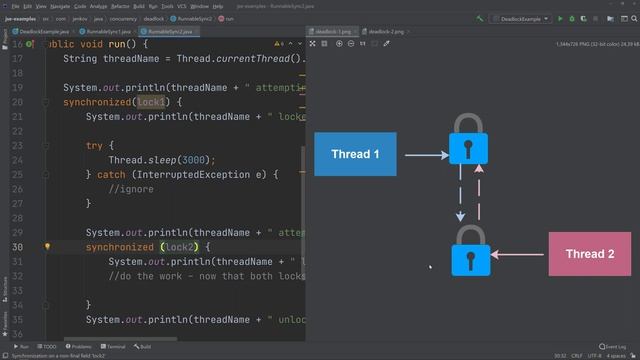This screenshot has width=640, height=360.
Task: Open the Terminal tool window
Action: click(x=113, y=347)
